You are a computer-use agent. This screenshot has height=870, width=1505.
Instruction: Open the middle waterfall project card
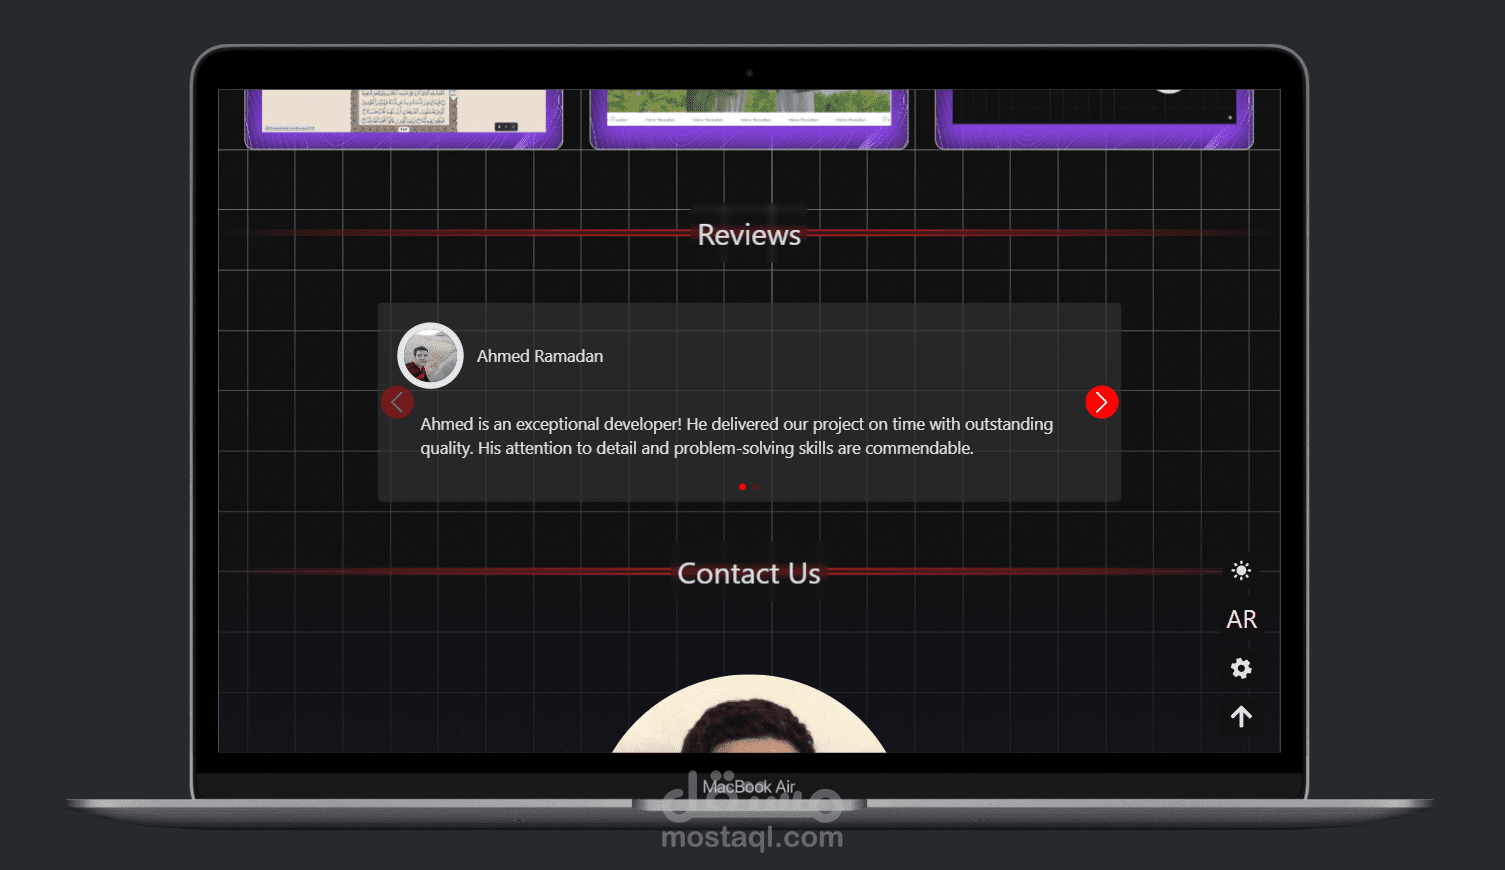pos(749,119)
